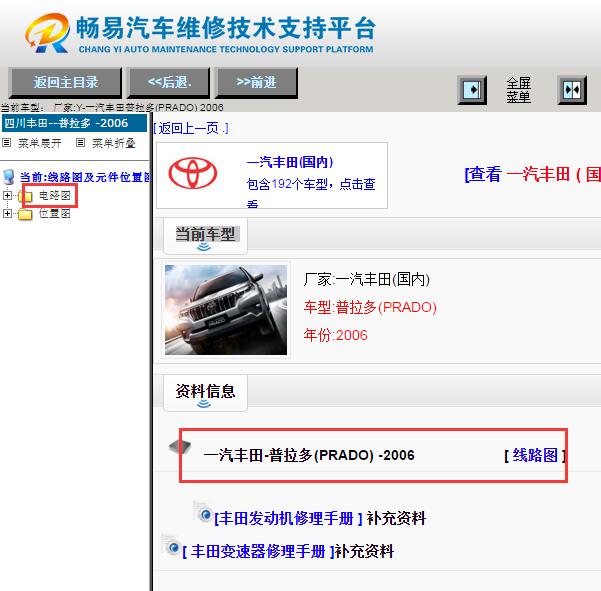Click the single-arrow panel toggle icon
This screenshot has width=601, height=591.
472,90
